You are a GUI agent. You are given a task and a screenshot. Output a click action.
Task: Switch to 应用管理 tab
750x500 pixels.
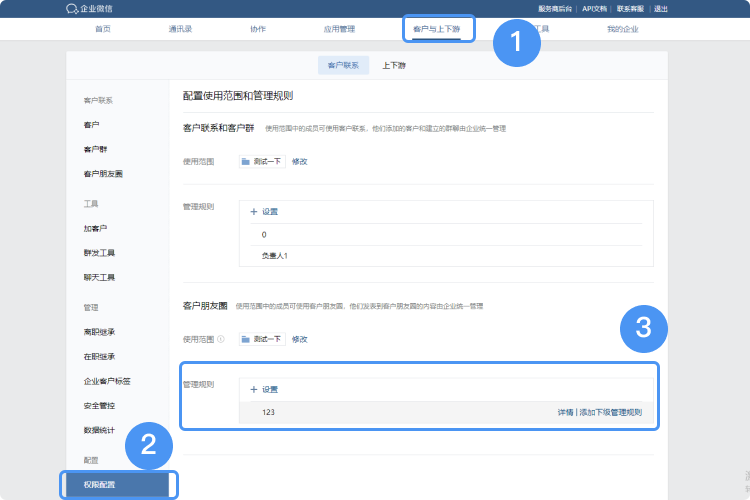coord(339,29)
